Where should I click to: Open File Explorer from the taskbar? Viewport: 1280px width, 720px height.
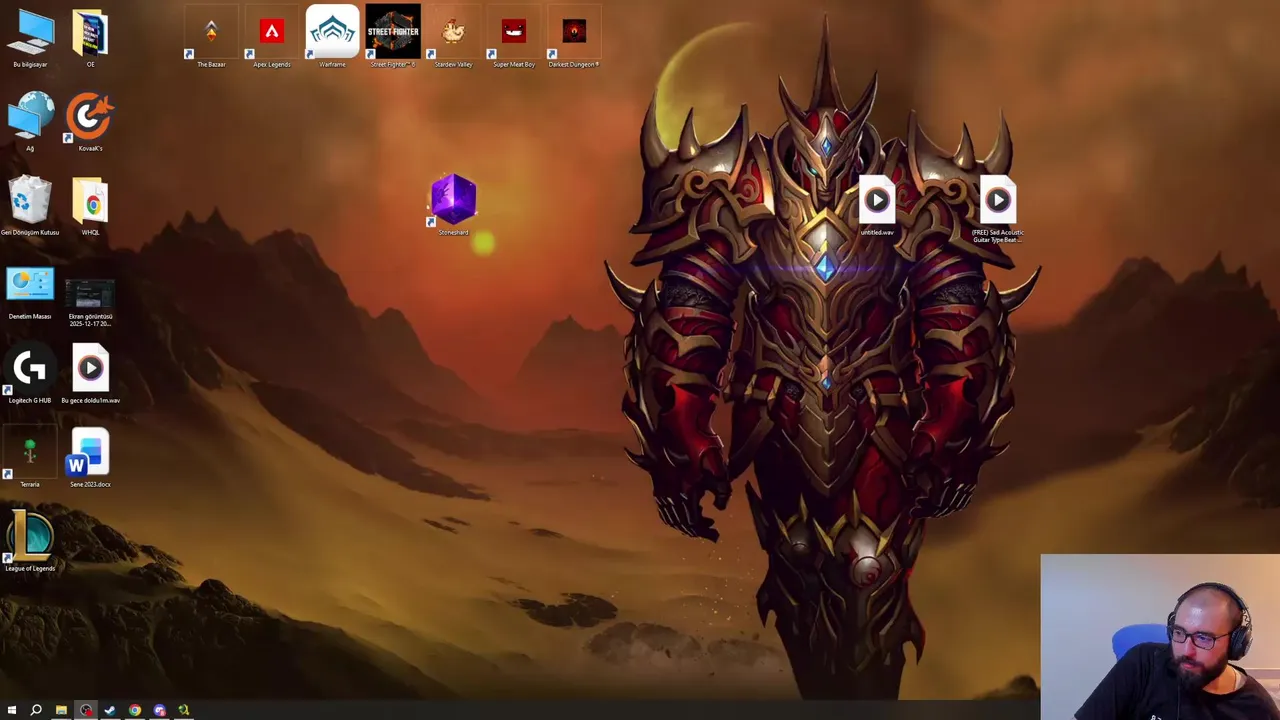click(x=61, y=710)
